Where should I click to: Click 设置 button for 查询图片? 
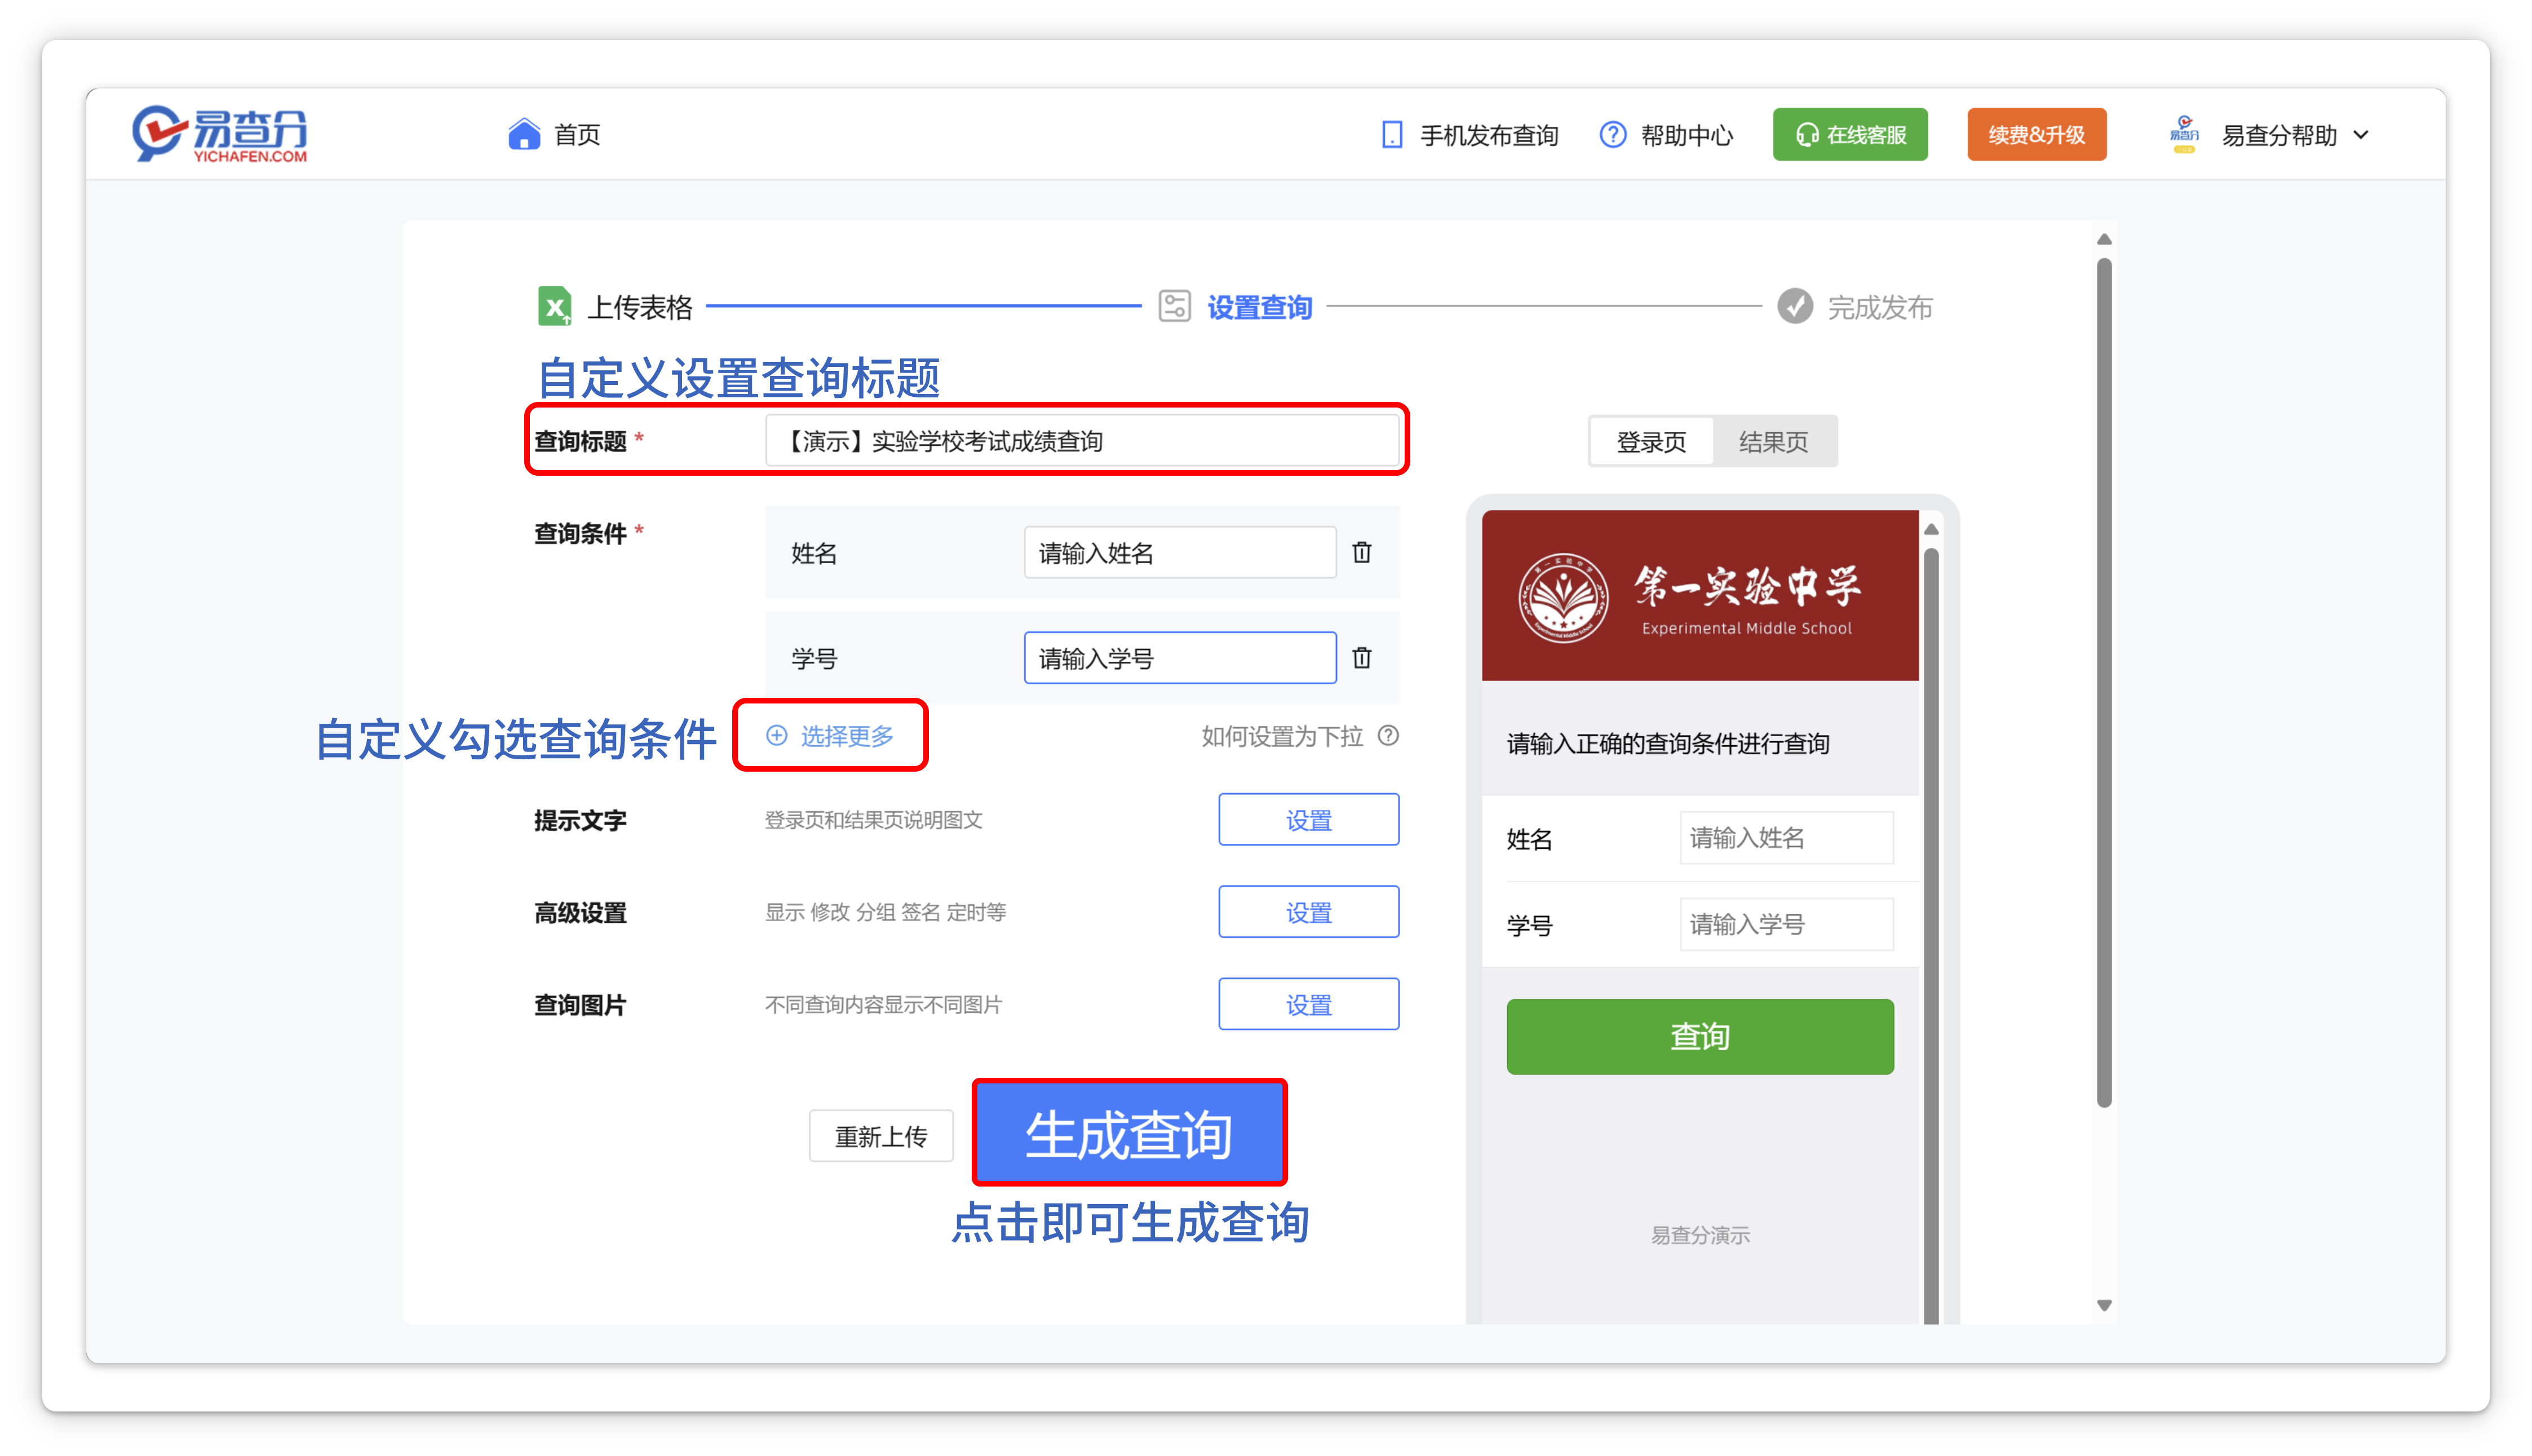point(1308,1004)
